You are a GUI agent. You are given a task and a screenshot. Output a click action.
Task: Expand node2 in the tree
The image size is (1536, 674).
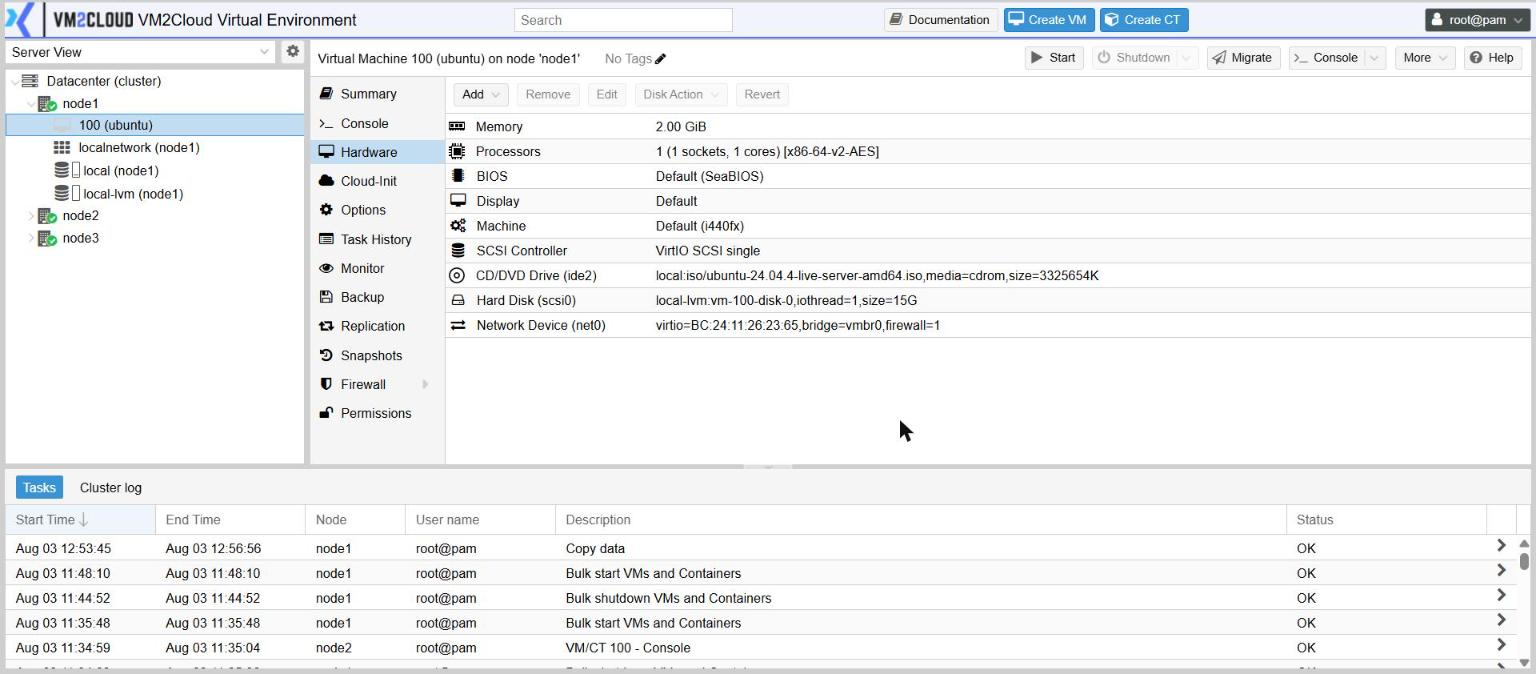[31, 216]
